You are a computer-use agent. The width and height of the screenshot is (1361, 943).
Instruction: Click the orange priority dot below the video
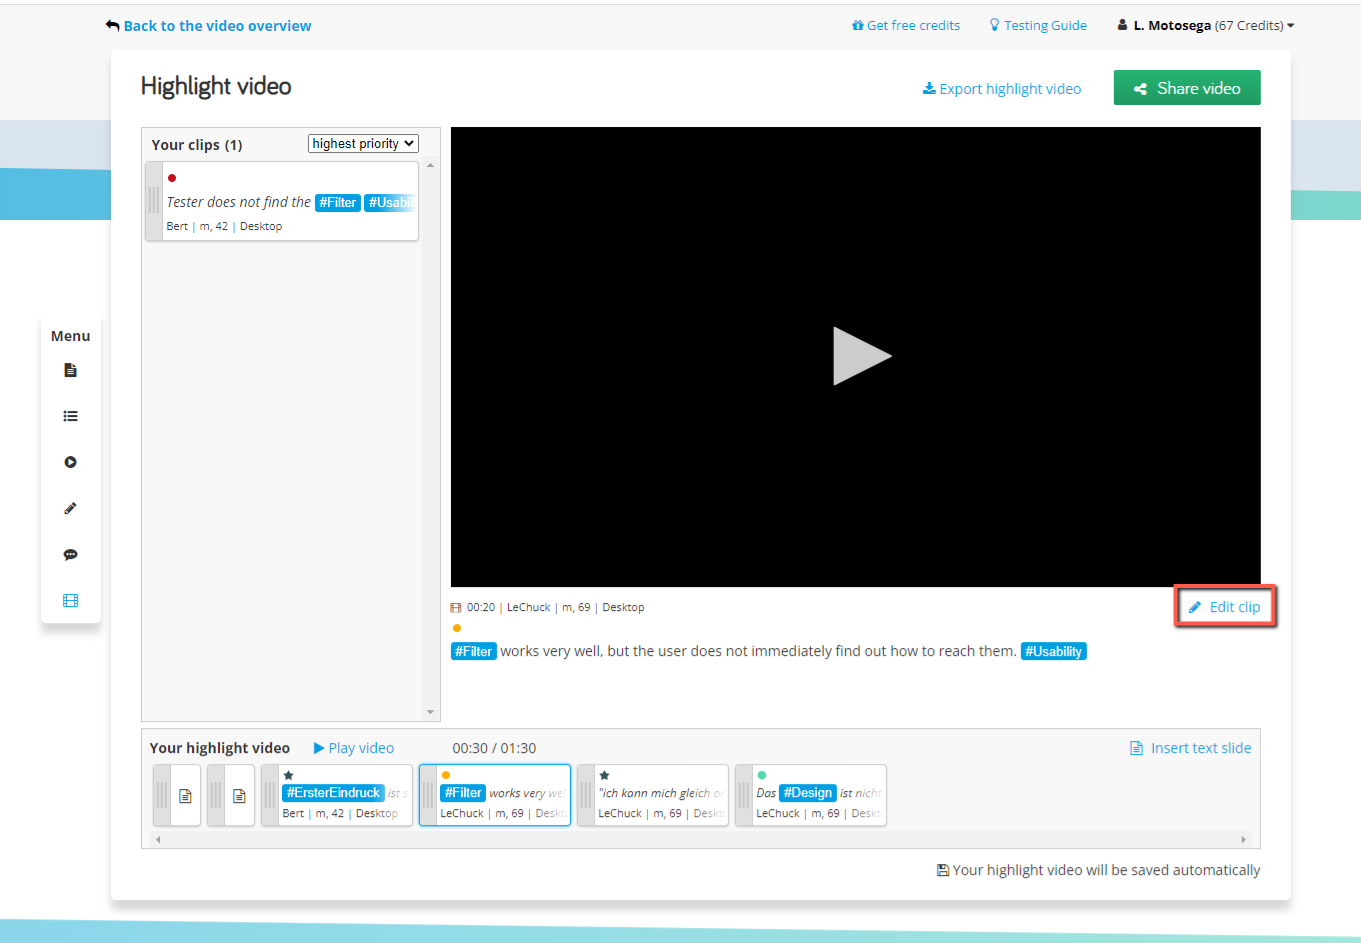pyautogui.click(x=457, y=628)
